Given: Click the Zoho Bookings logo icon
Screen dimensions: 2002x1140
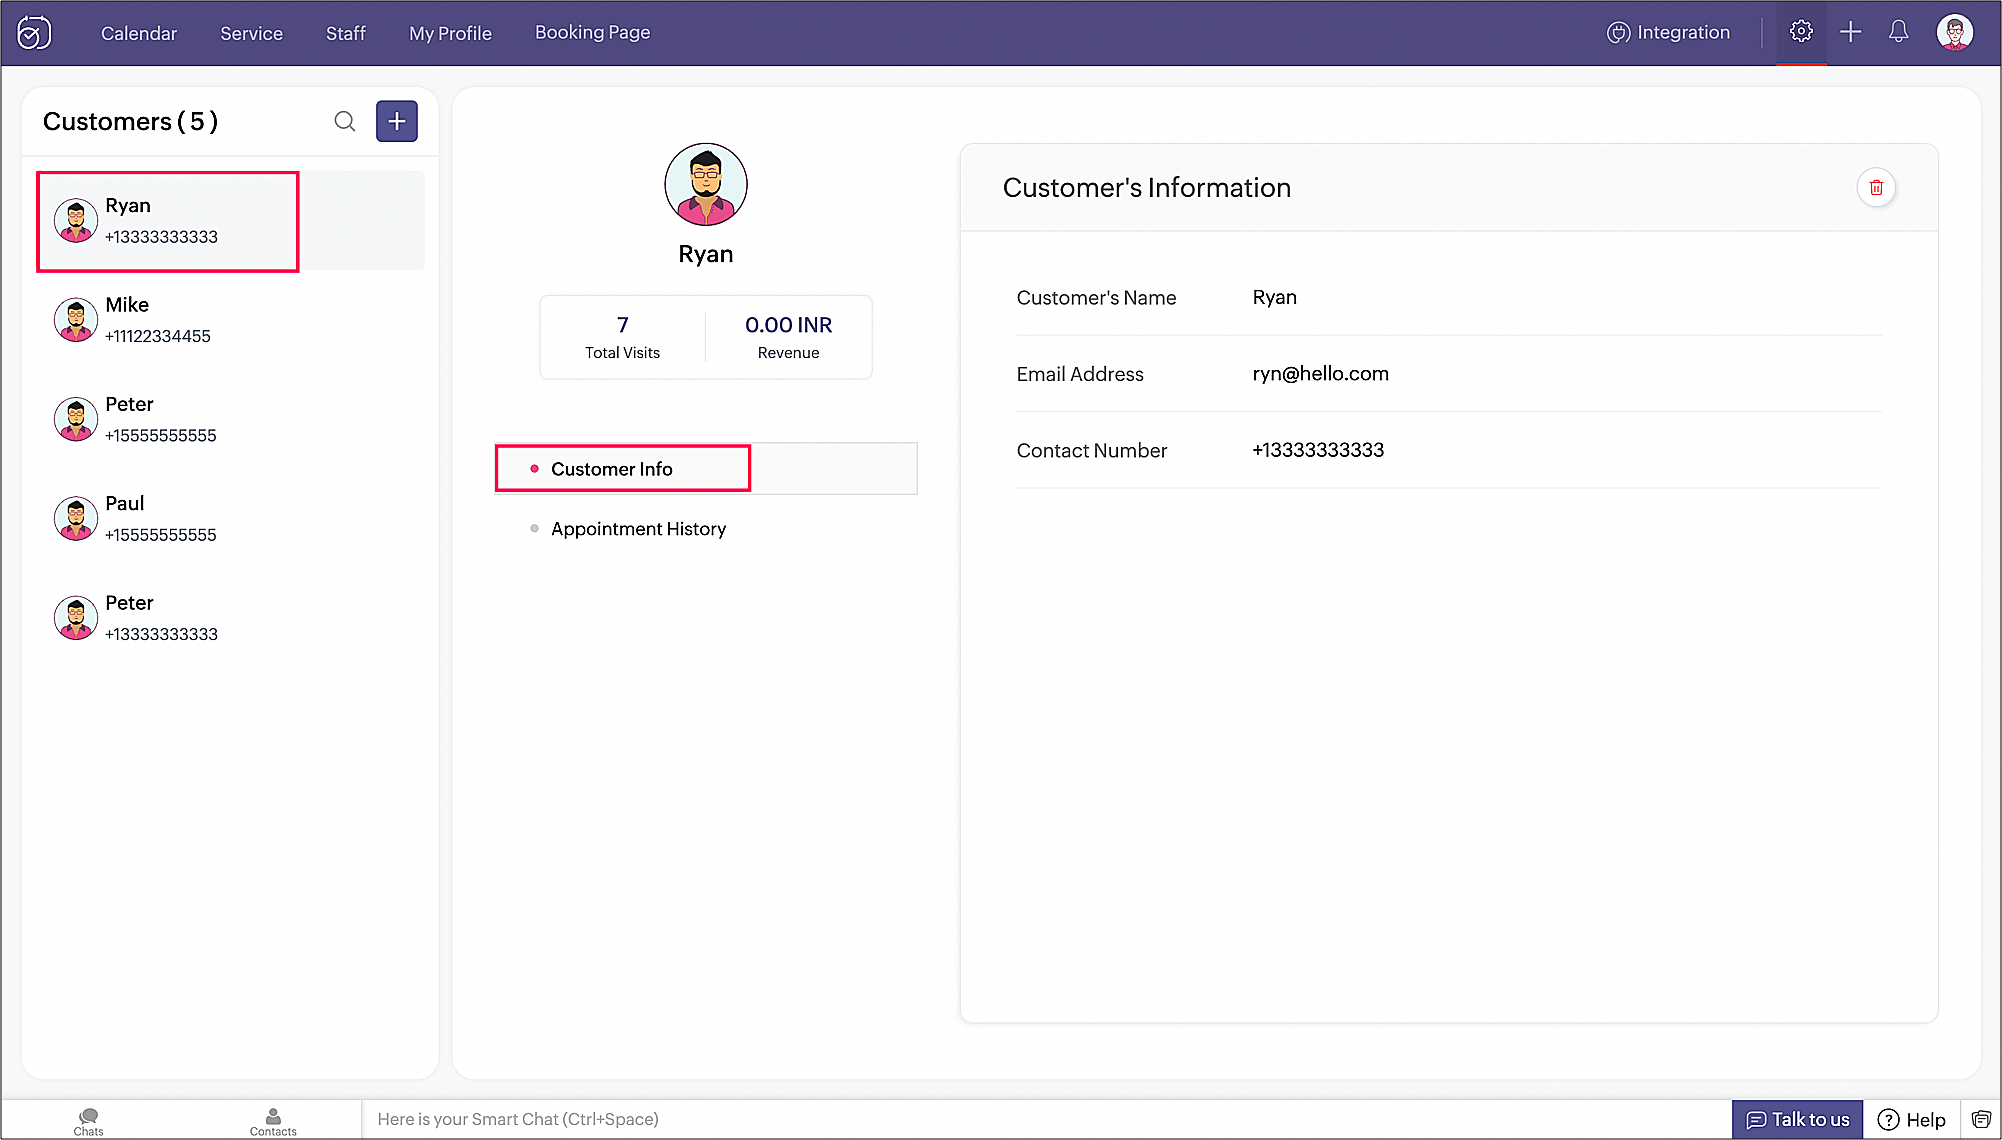Looking at the screenshot, I should pos(34,33).
